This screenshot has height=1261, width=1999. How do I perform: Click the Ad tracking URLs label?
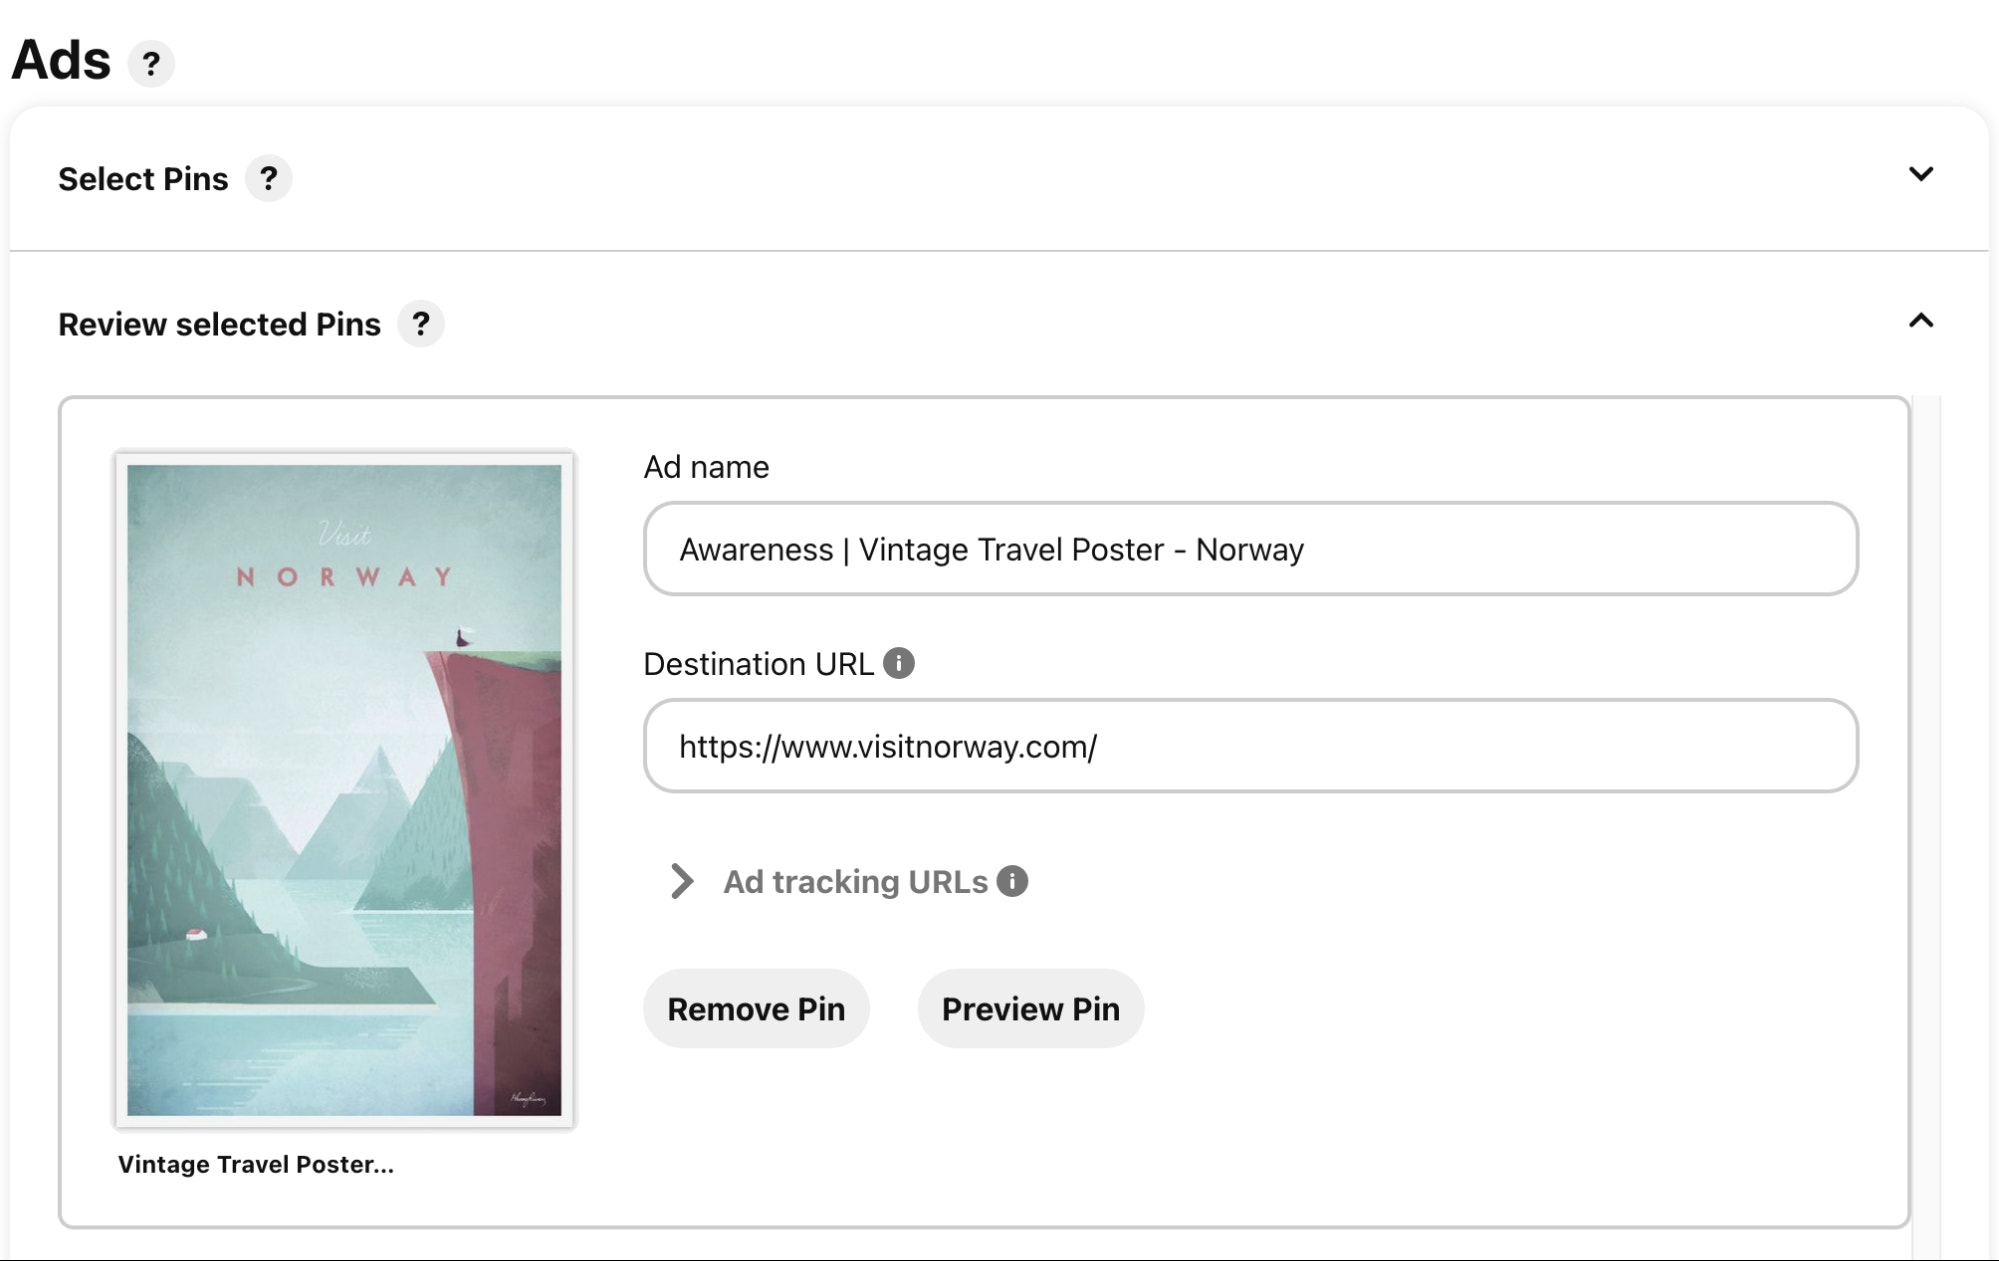pyautogui.click(x=855, y=881)
